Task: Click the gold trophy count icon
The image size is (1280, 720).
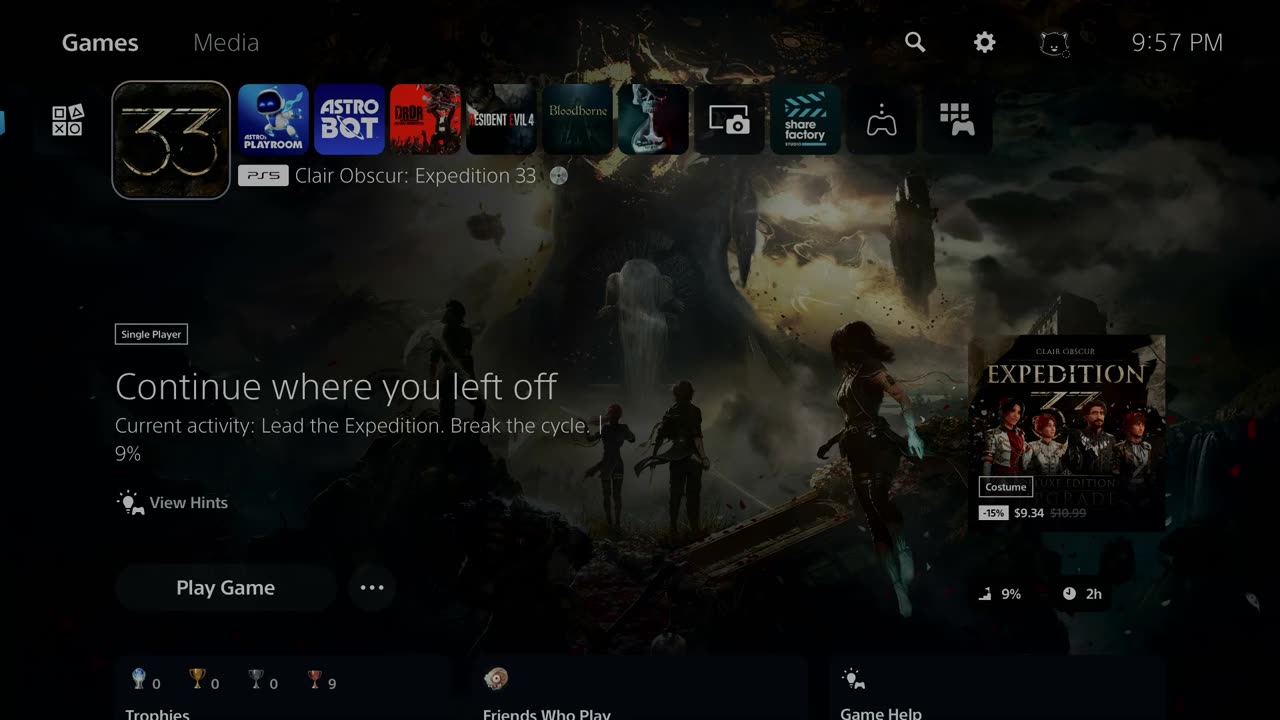Action: (197, 680)
